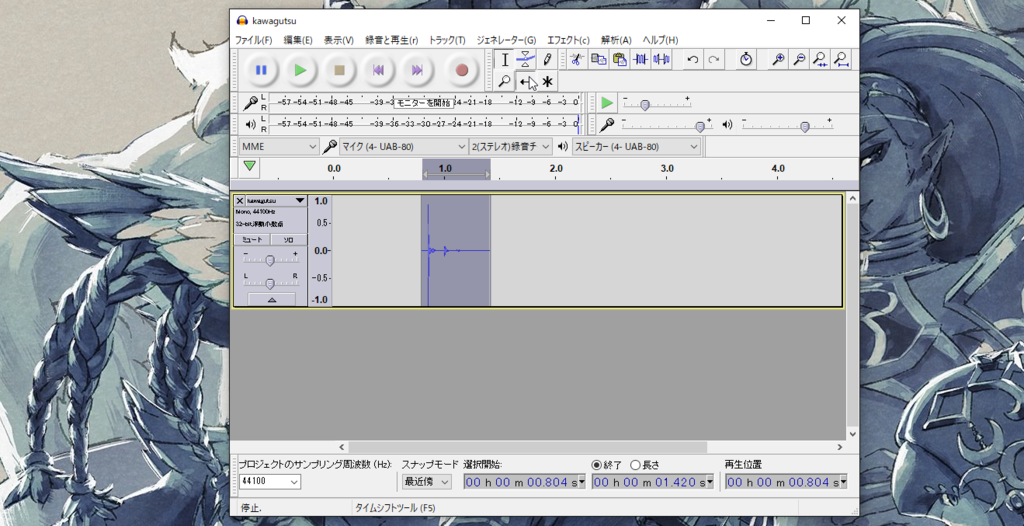Open the 2(ステレオ) recording channels dropdown
This screenshot has height=526, width=1024.
[511, 146]
